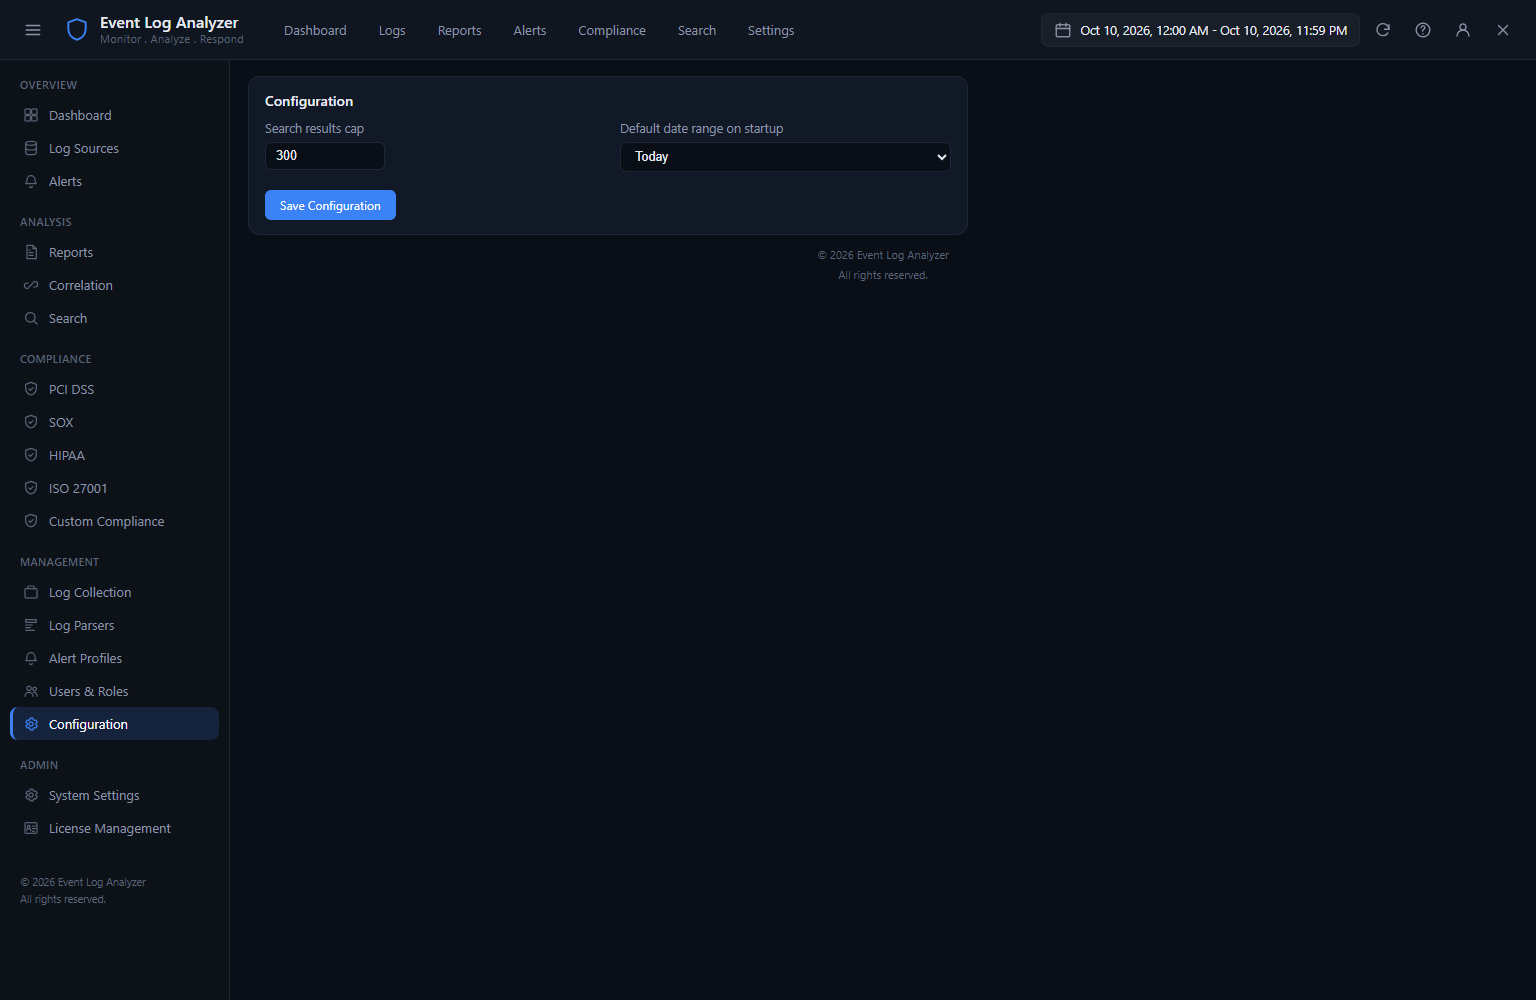The image size is (1536, 1000).
Task: Click the refresh icon in the header
Action: [x=1383, y=30]
